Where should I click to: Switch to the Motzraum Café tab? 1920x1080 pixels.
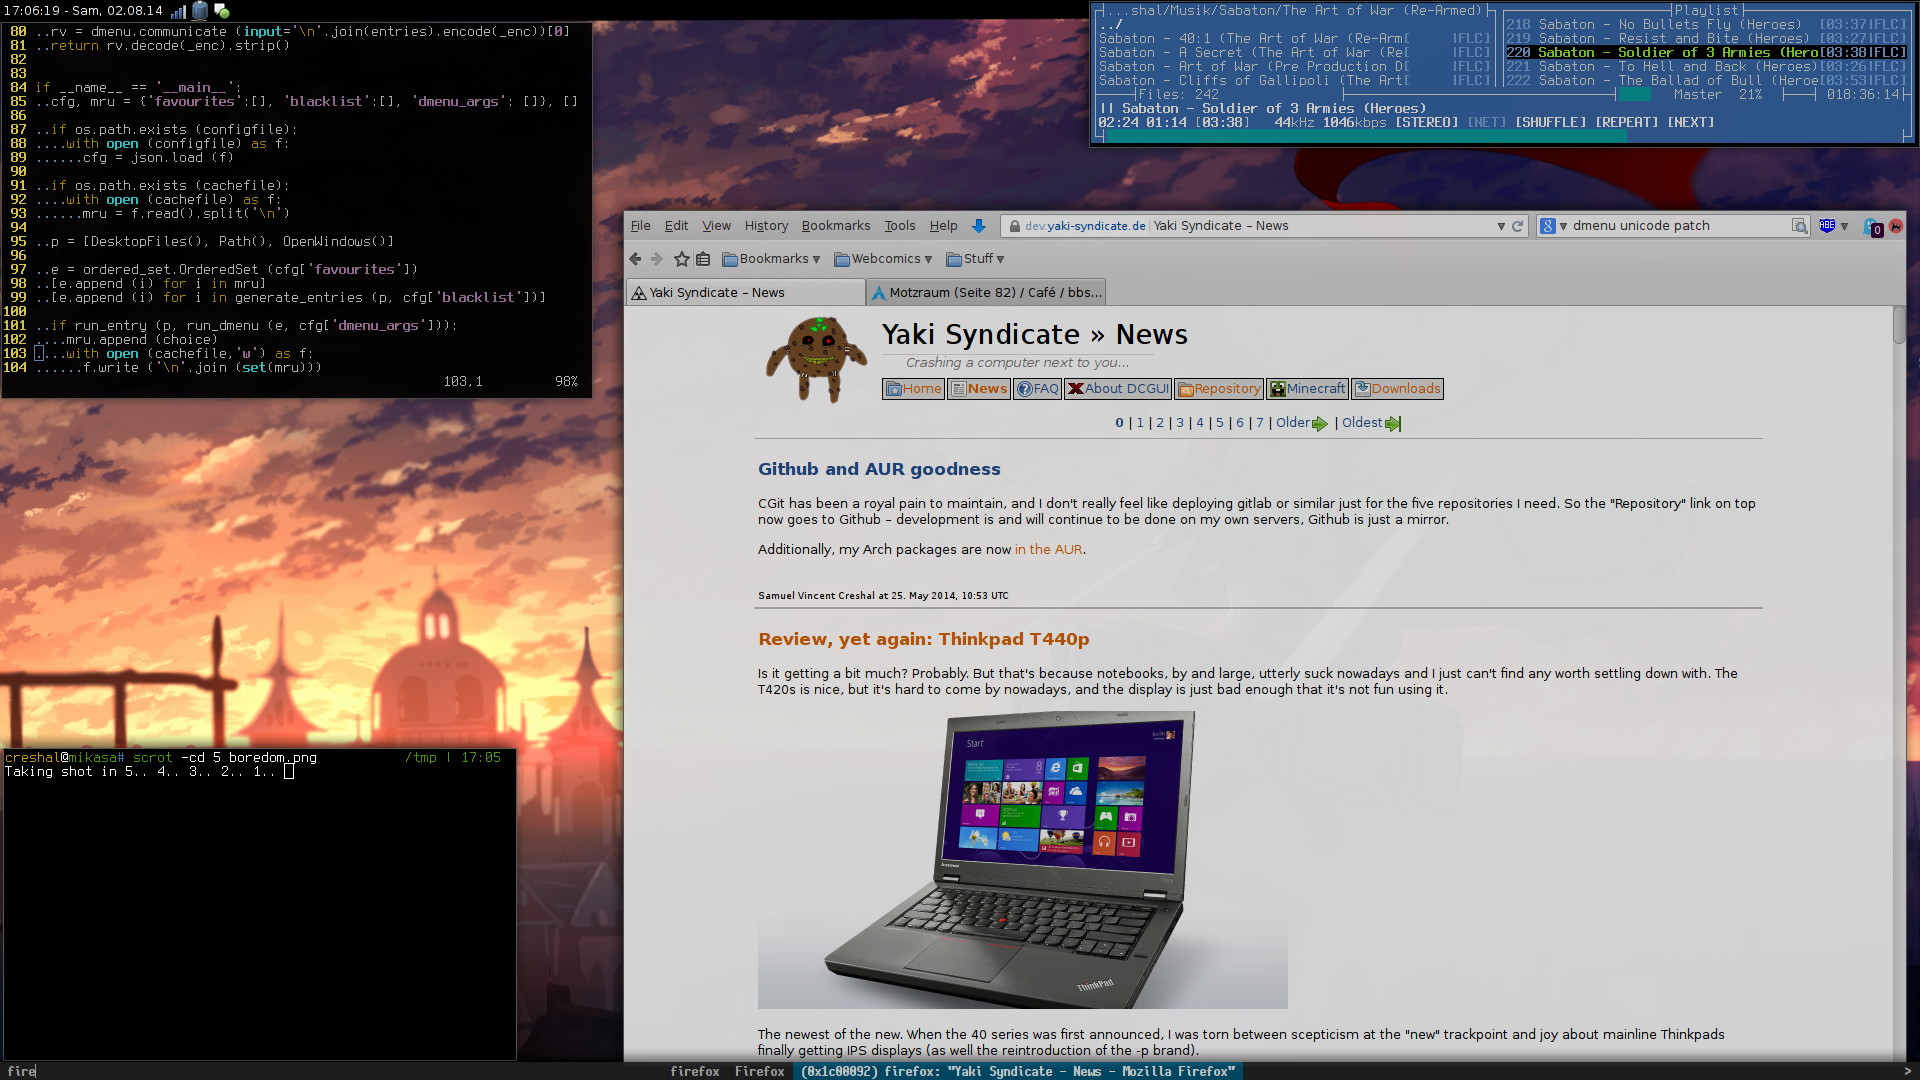pos(987,292)
